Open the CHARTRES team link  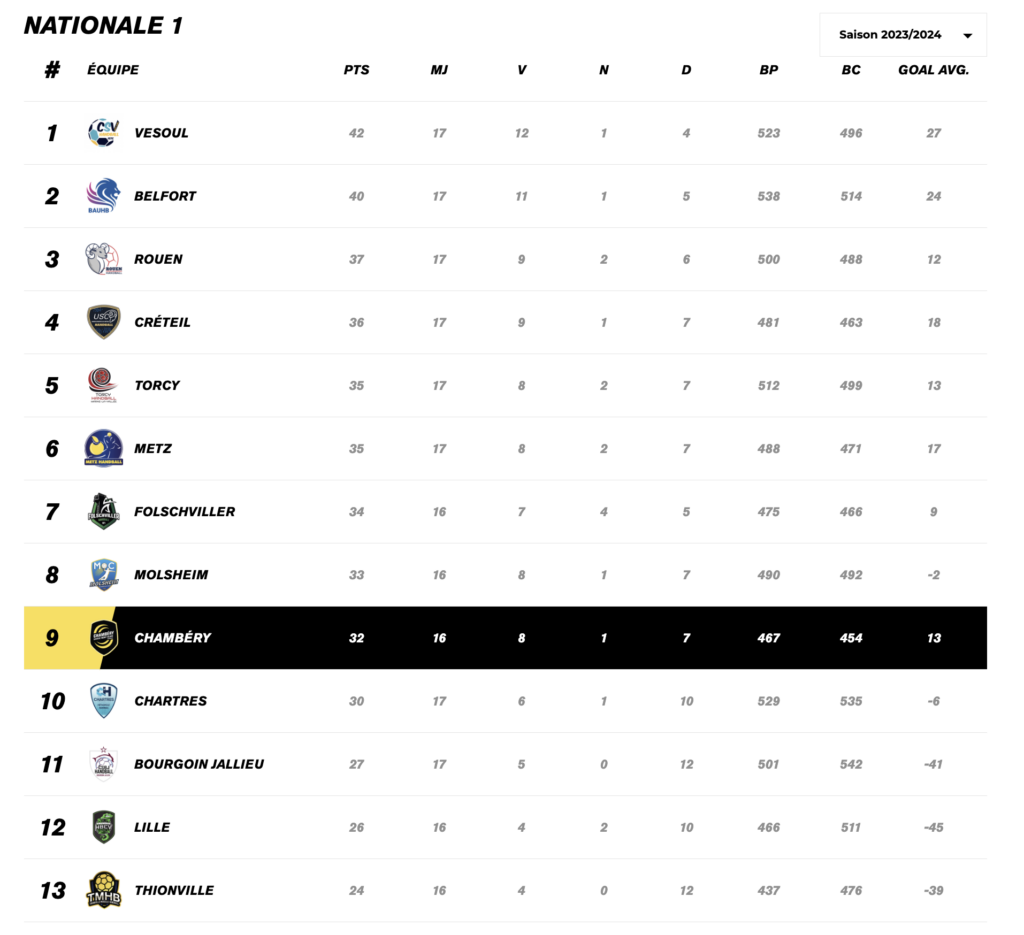170,701
